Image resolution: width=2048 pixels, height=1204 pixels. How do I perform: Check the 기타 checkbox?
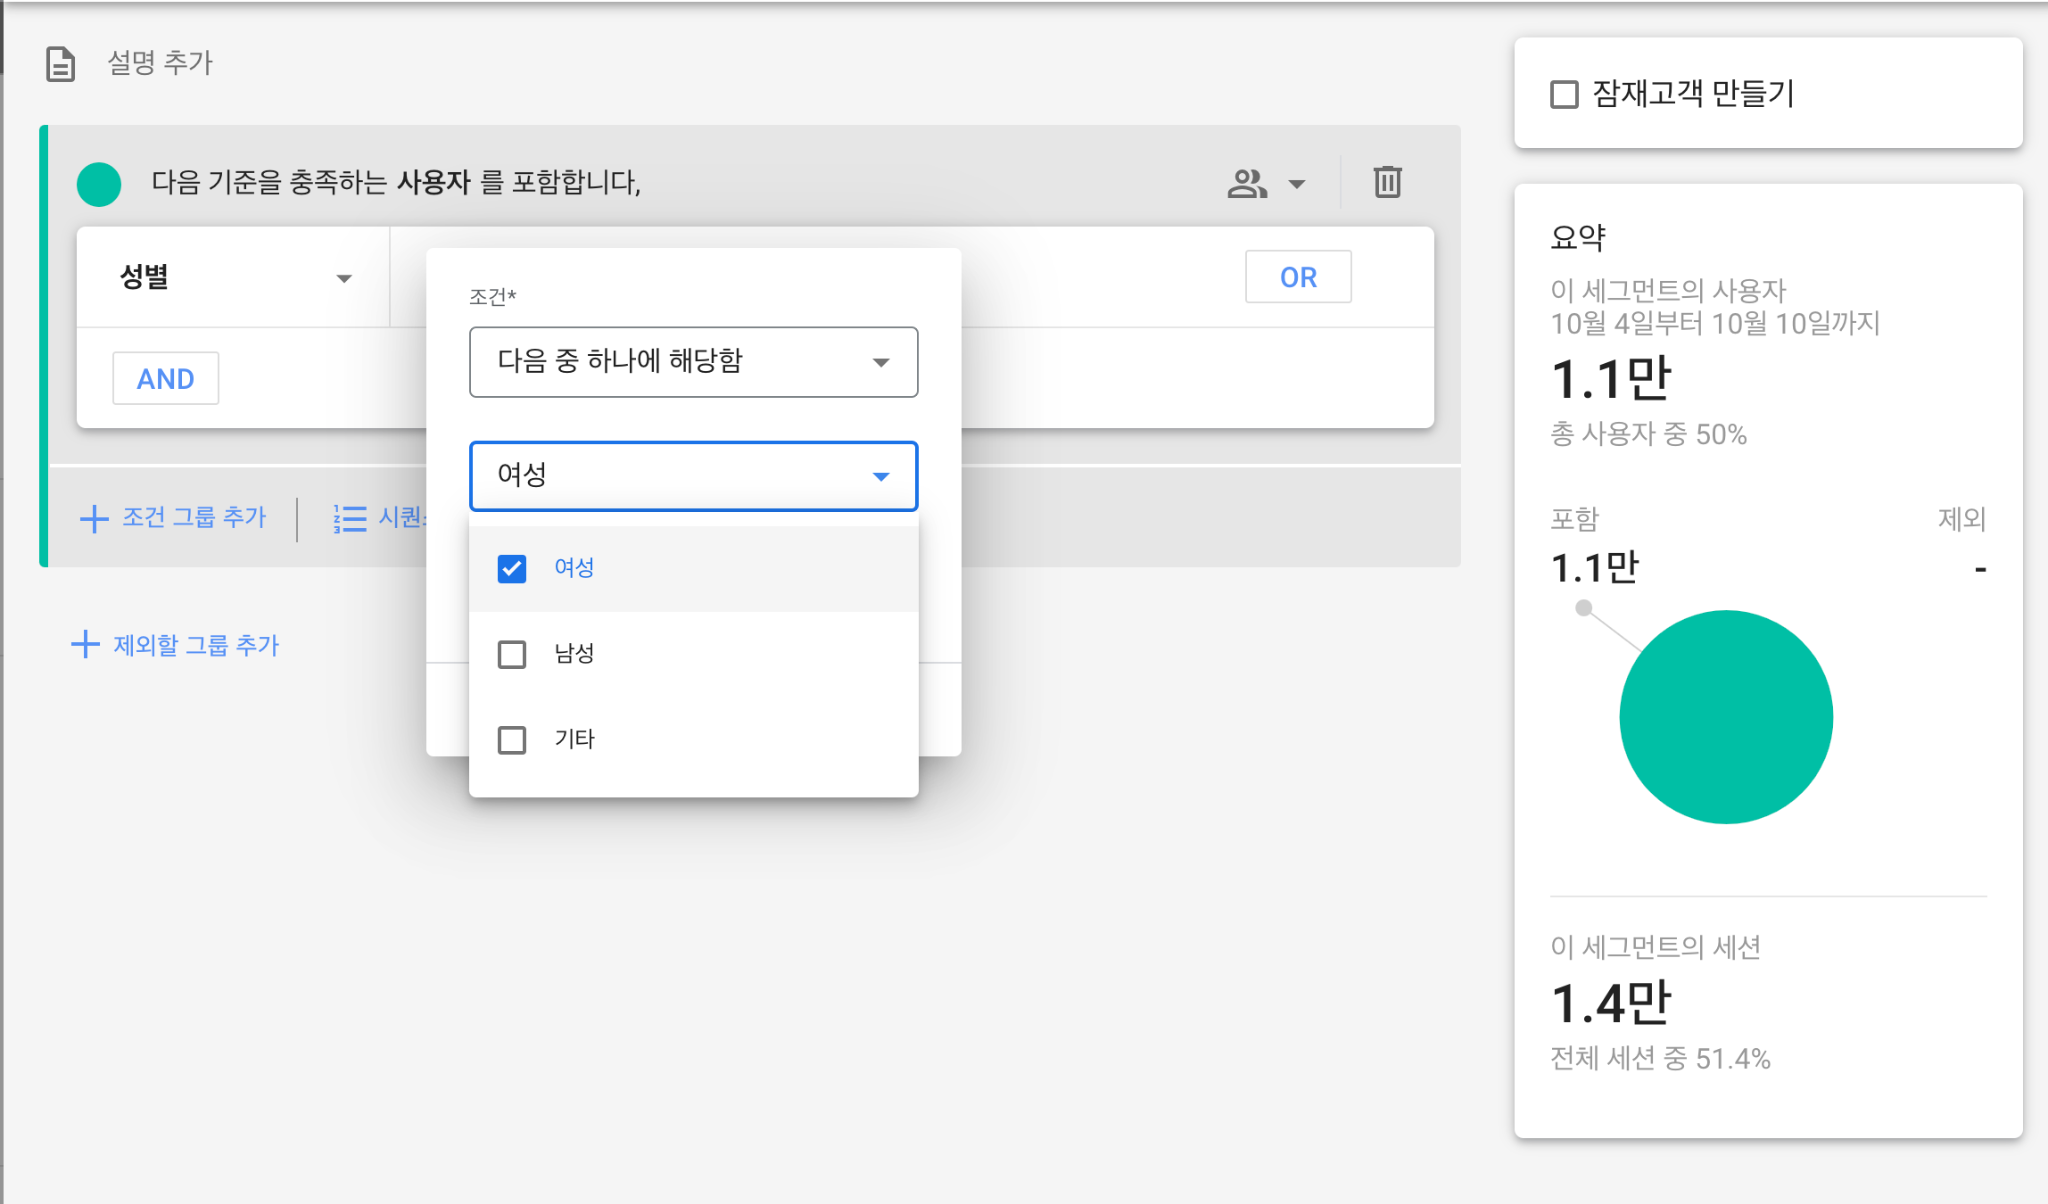[512, 740]
